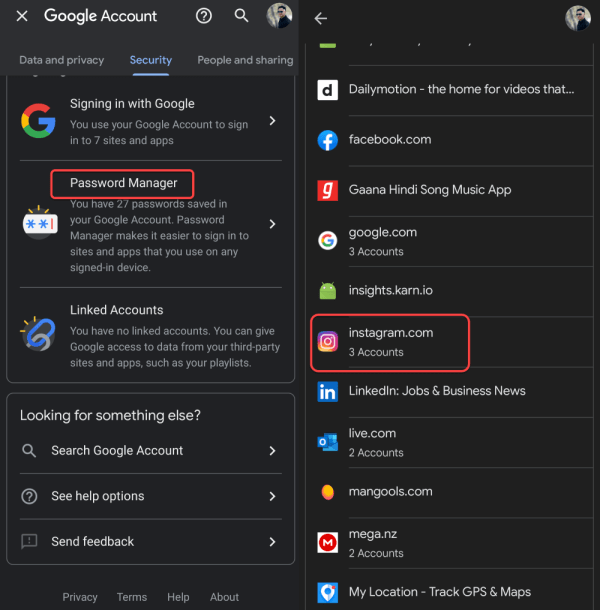The image size is (600, 610).
Task: Open My Location - Track GPS & Maps entry
Action: (x=451, y=590)
